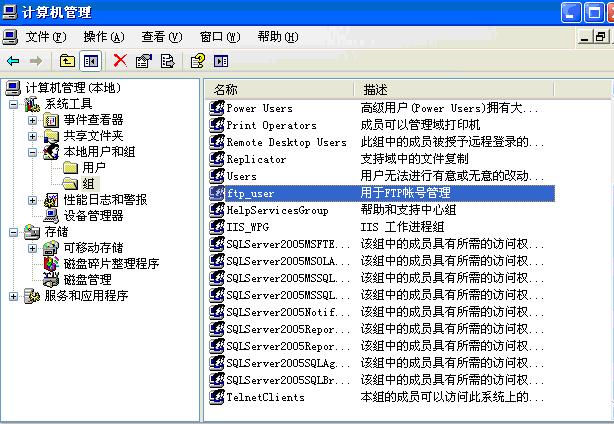Expand the 性能日志和警报 tree node
614x424 pixels.
click(x=32, y=200)
